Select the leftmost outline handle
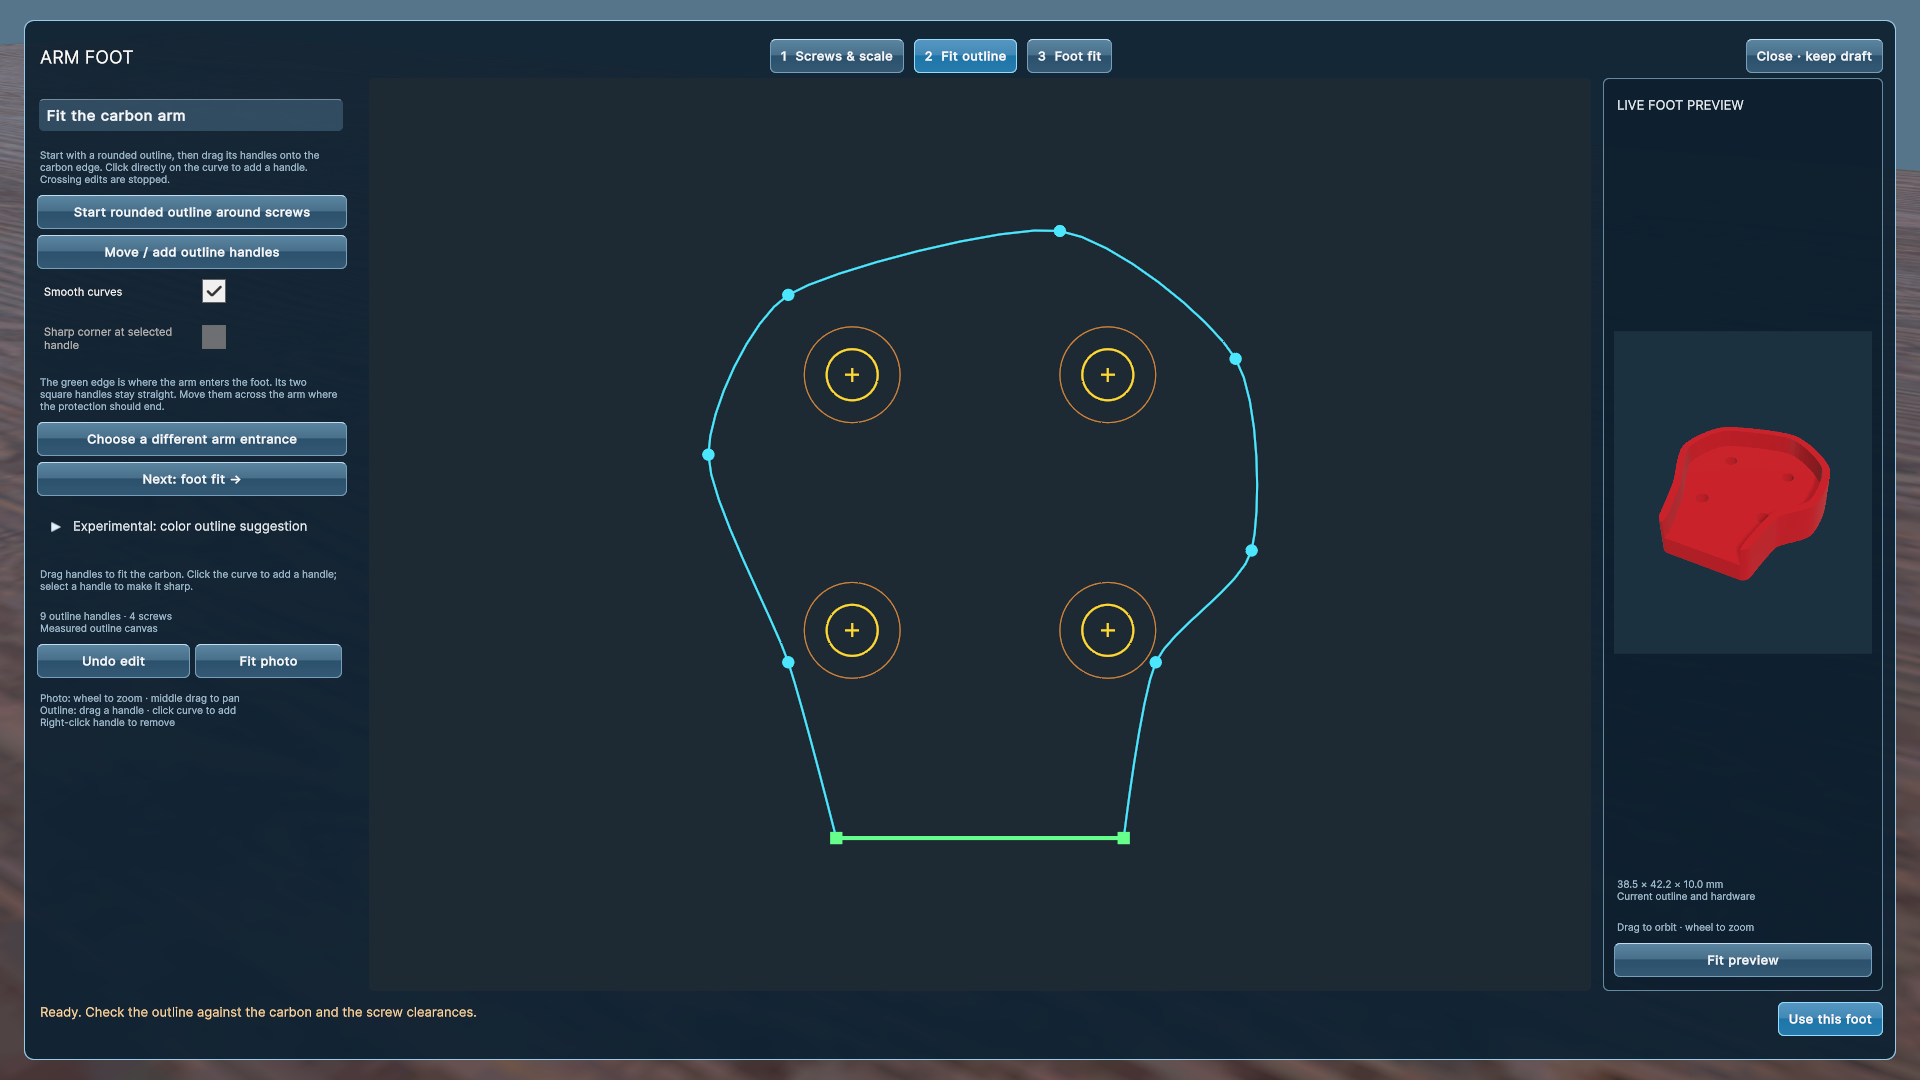The image size is (1920, 1080). pos(709,455)
